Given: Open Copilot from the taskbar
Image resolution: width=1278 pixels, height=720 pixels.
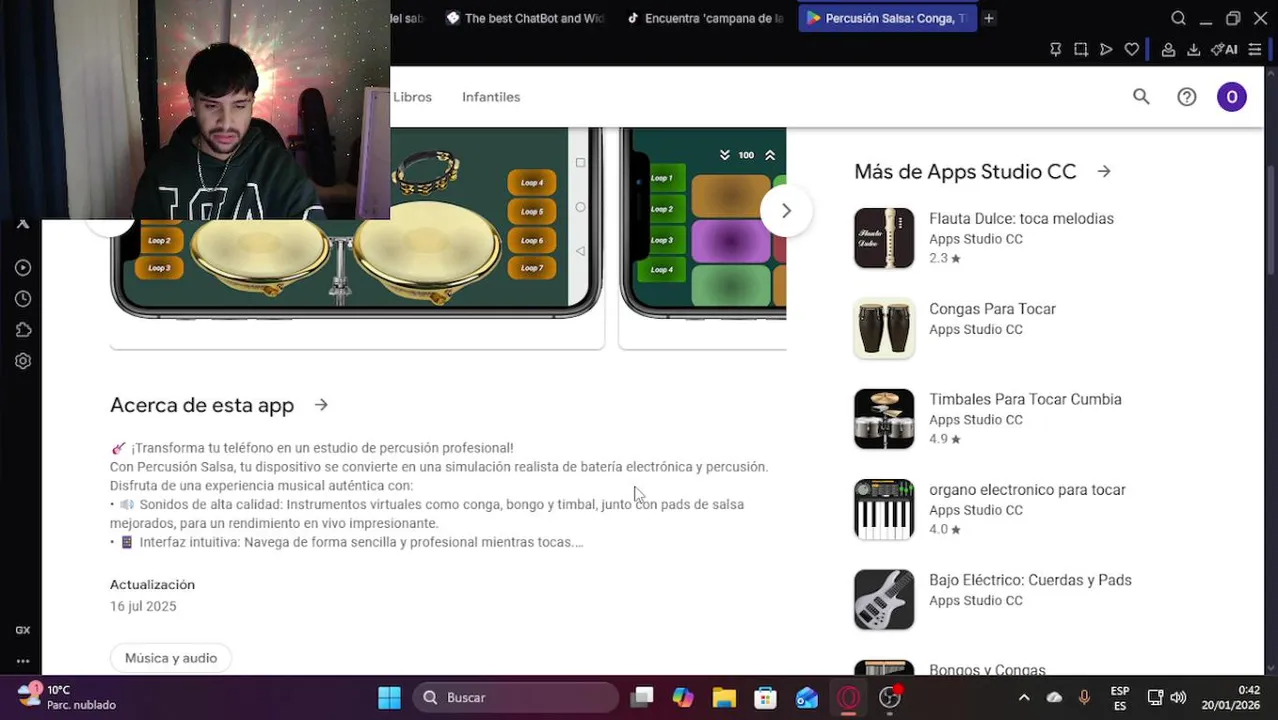Looking at the screenshot, I should (x=683, y=697).
